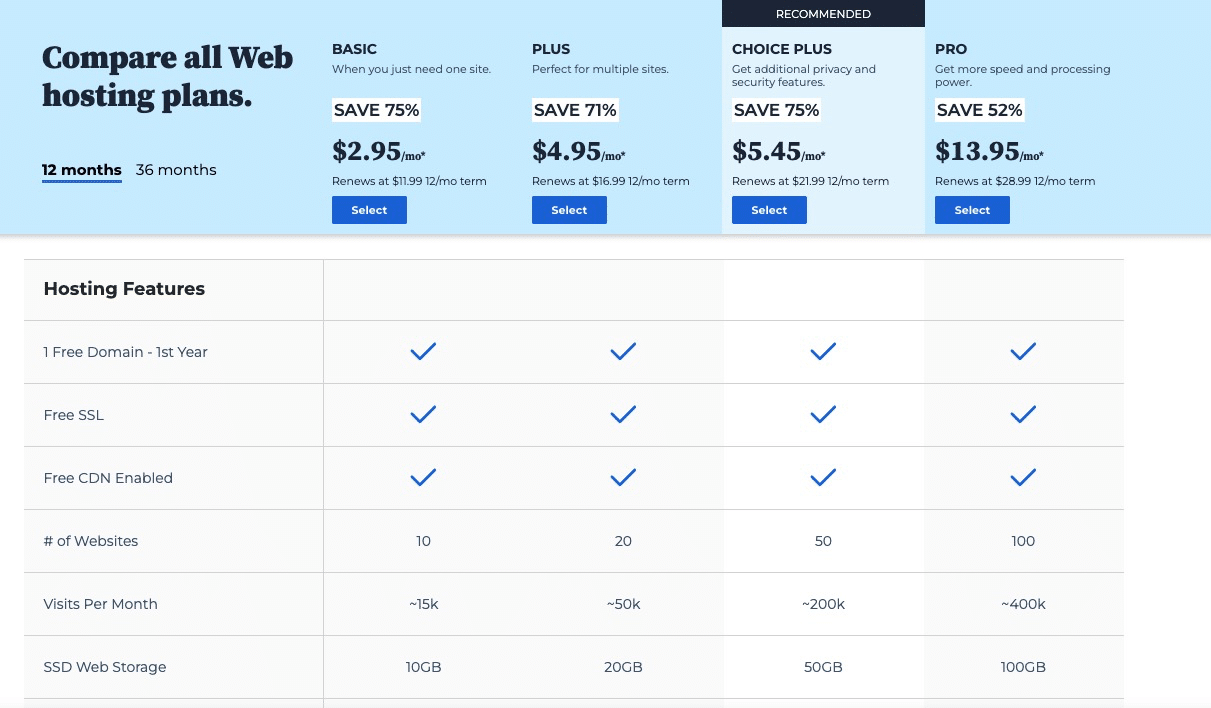Click the Basic plan Free CDN checkmark

point(423,477)
